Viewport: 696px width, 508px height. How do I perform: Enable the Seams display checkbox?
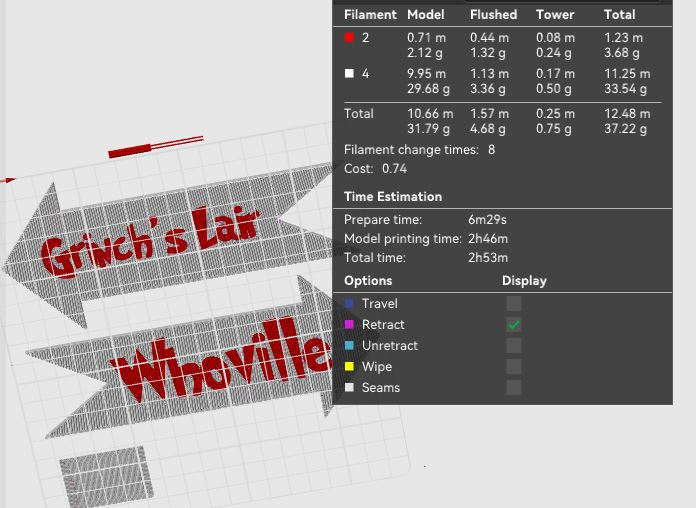[x=514, y=387]
